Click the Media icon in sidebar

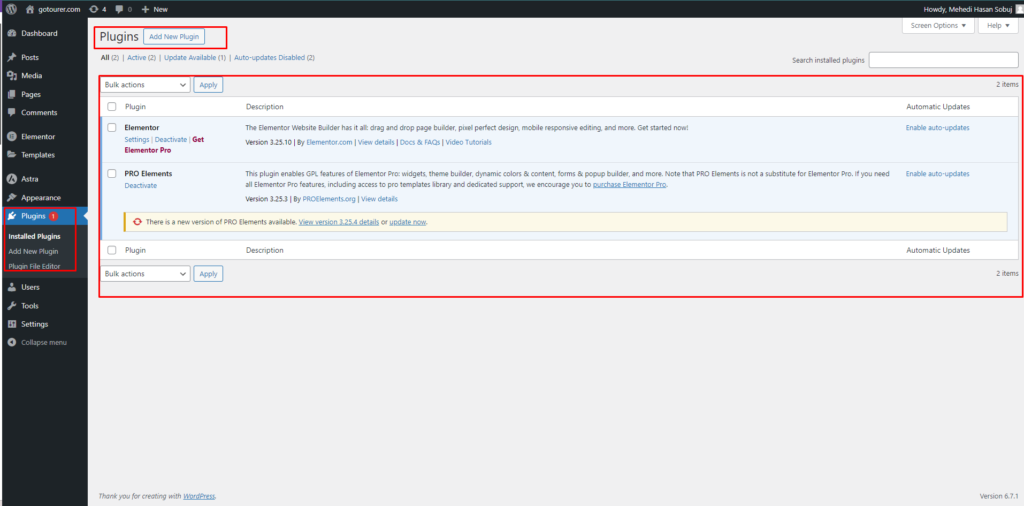point(12,76)
